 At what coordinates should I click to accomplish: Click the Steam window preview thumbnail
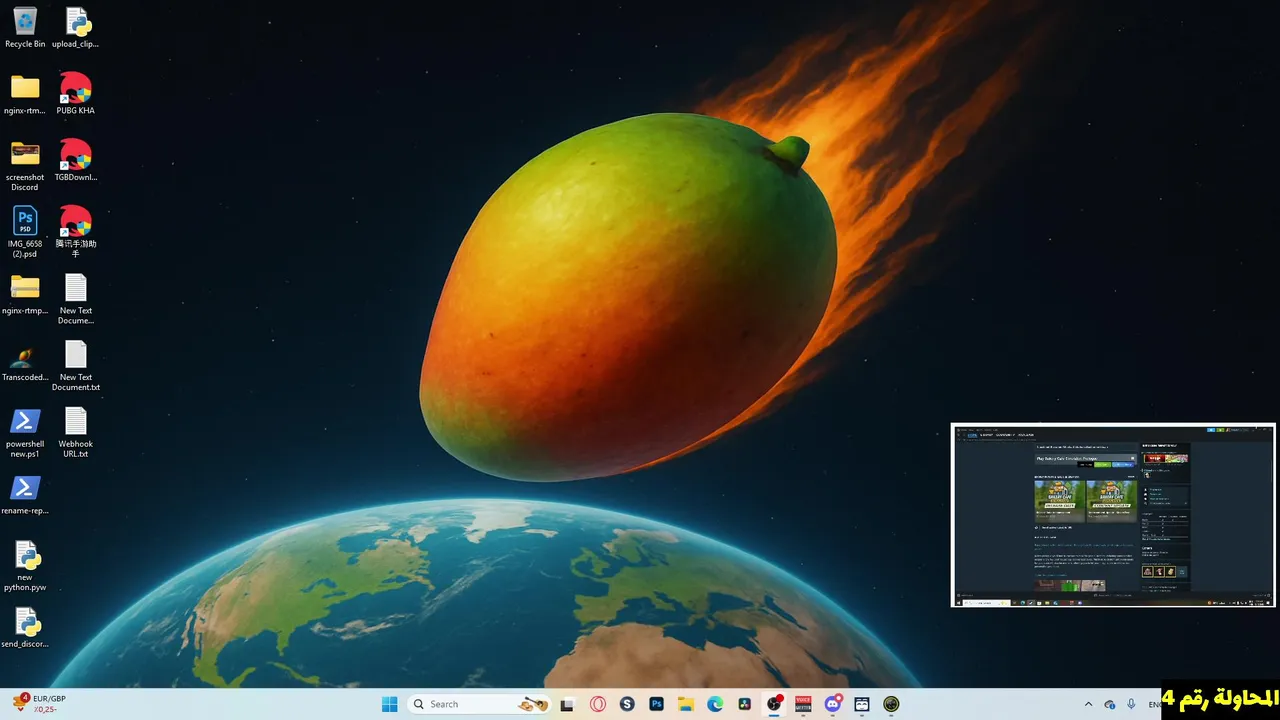[x=1113, y=515]
